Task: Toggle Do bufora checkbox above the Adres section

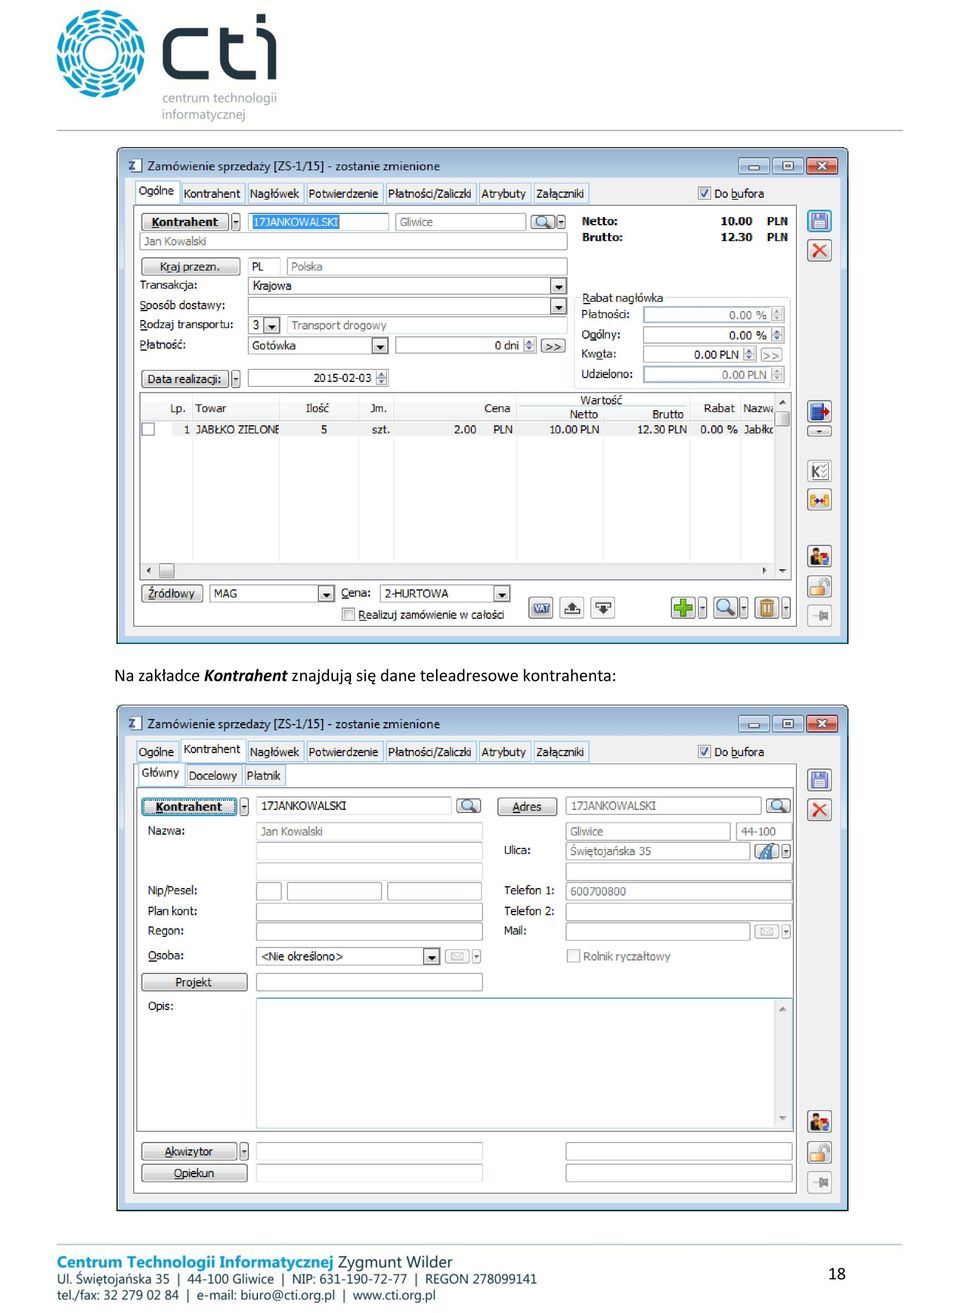Action: coord(705,751)
